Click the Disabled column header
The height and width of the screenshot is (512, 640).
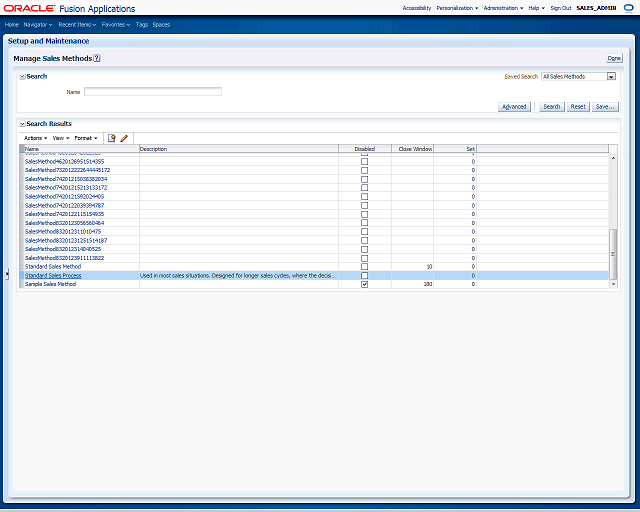point(365,149)
